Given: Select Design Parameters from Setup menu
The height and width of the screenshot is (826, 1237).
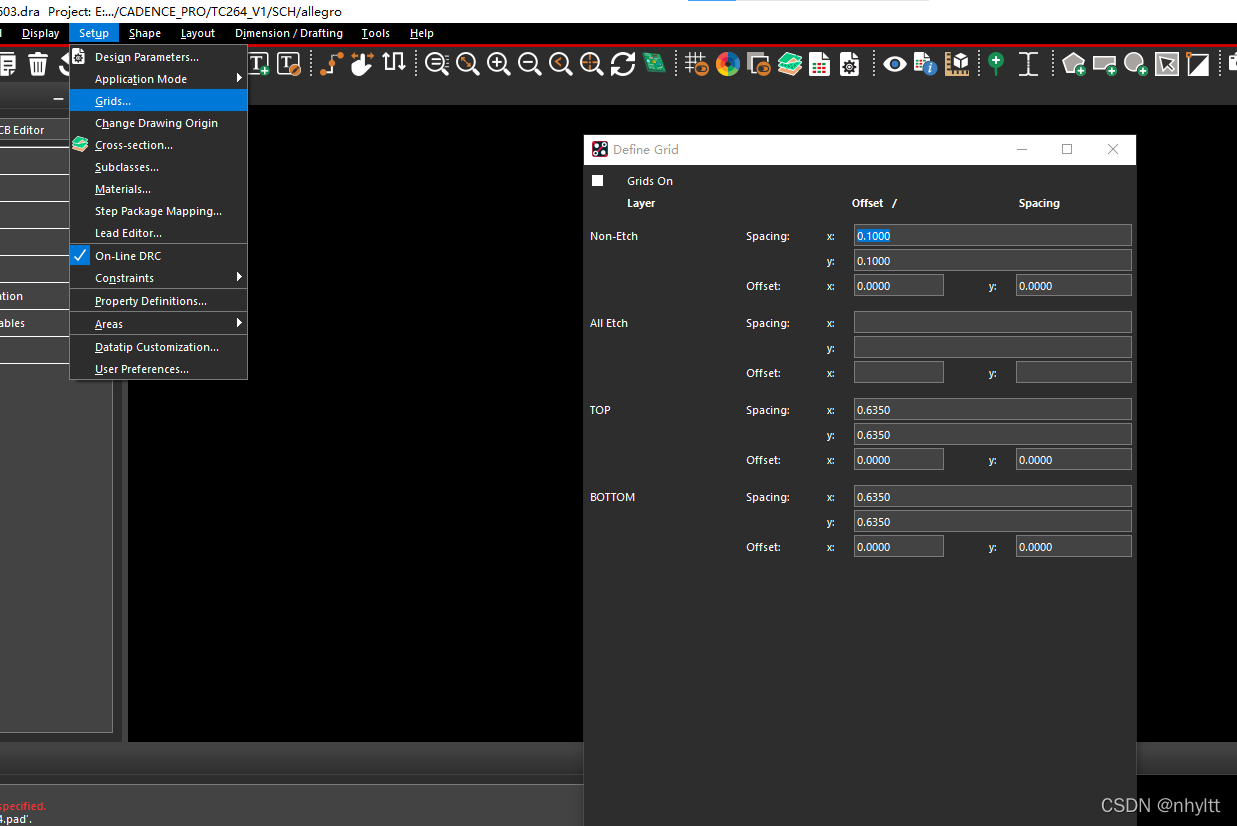Looking at the screenshot, I should [x=146, y=57].
